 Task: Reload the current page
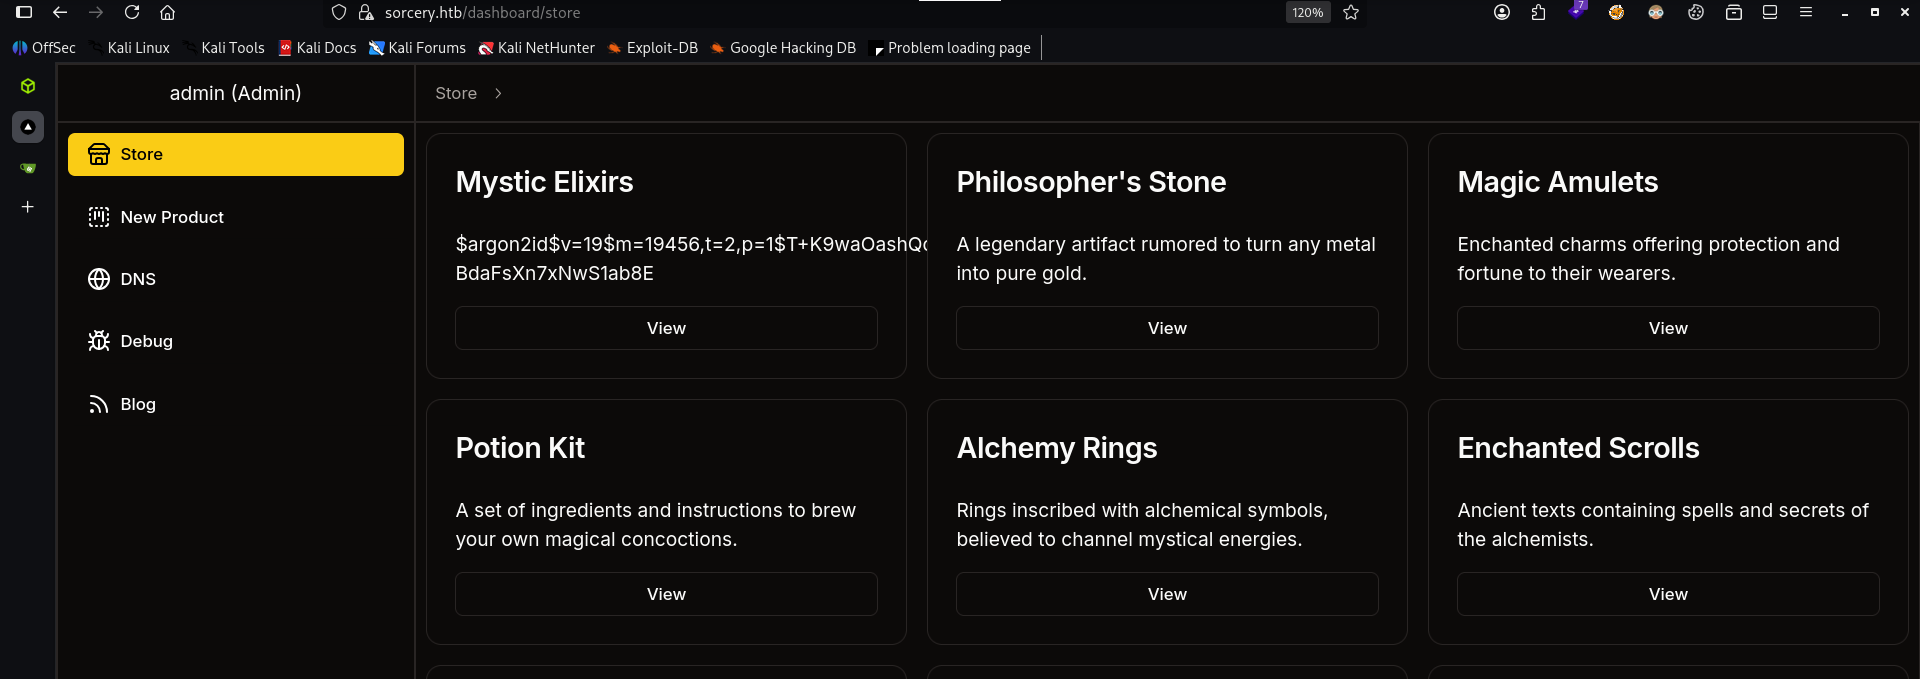click(132, 12)
